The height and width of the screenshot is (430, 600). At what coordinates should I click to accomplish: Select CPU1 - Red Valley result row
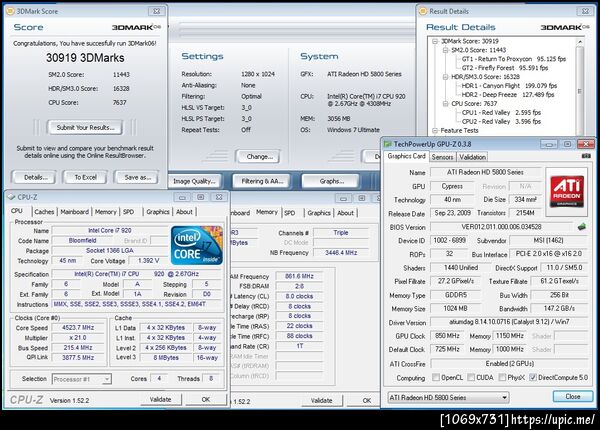tap(501, 112)
